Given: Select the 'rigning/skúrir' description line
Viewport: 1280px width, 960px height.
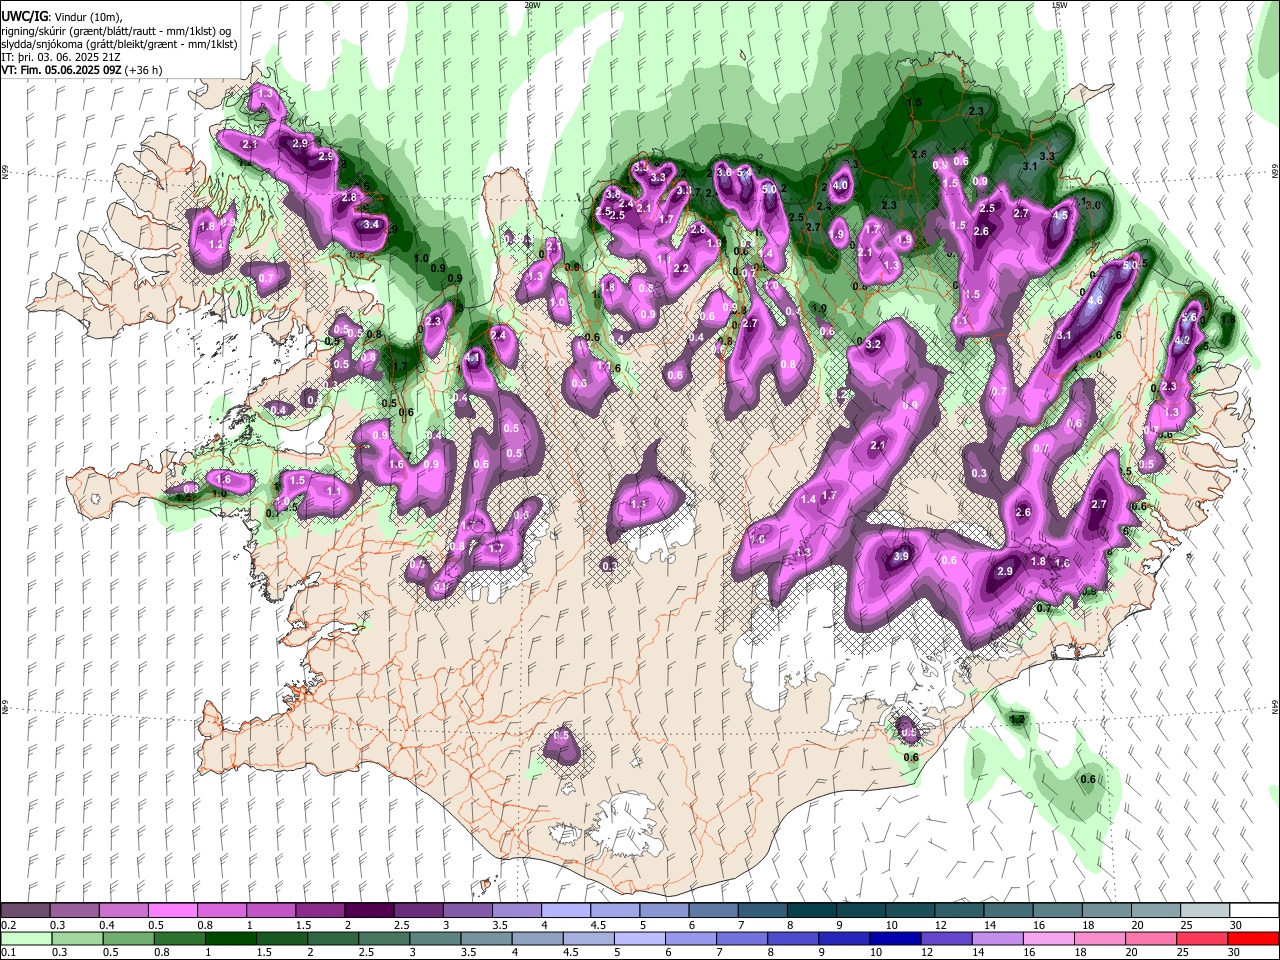Looking at the screenshot, I should coord(116,31).
